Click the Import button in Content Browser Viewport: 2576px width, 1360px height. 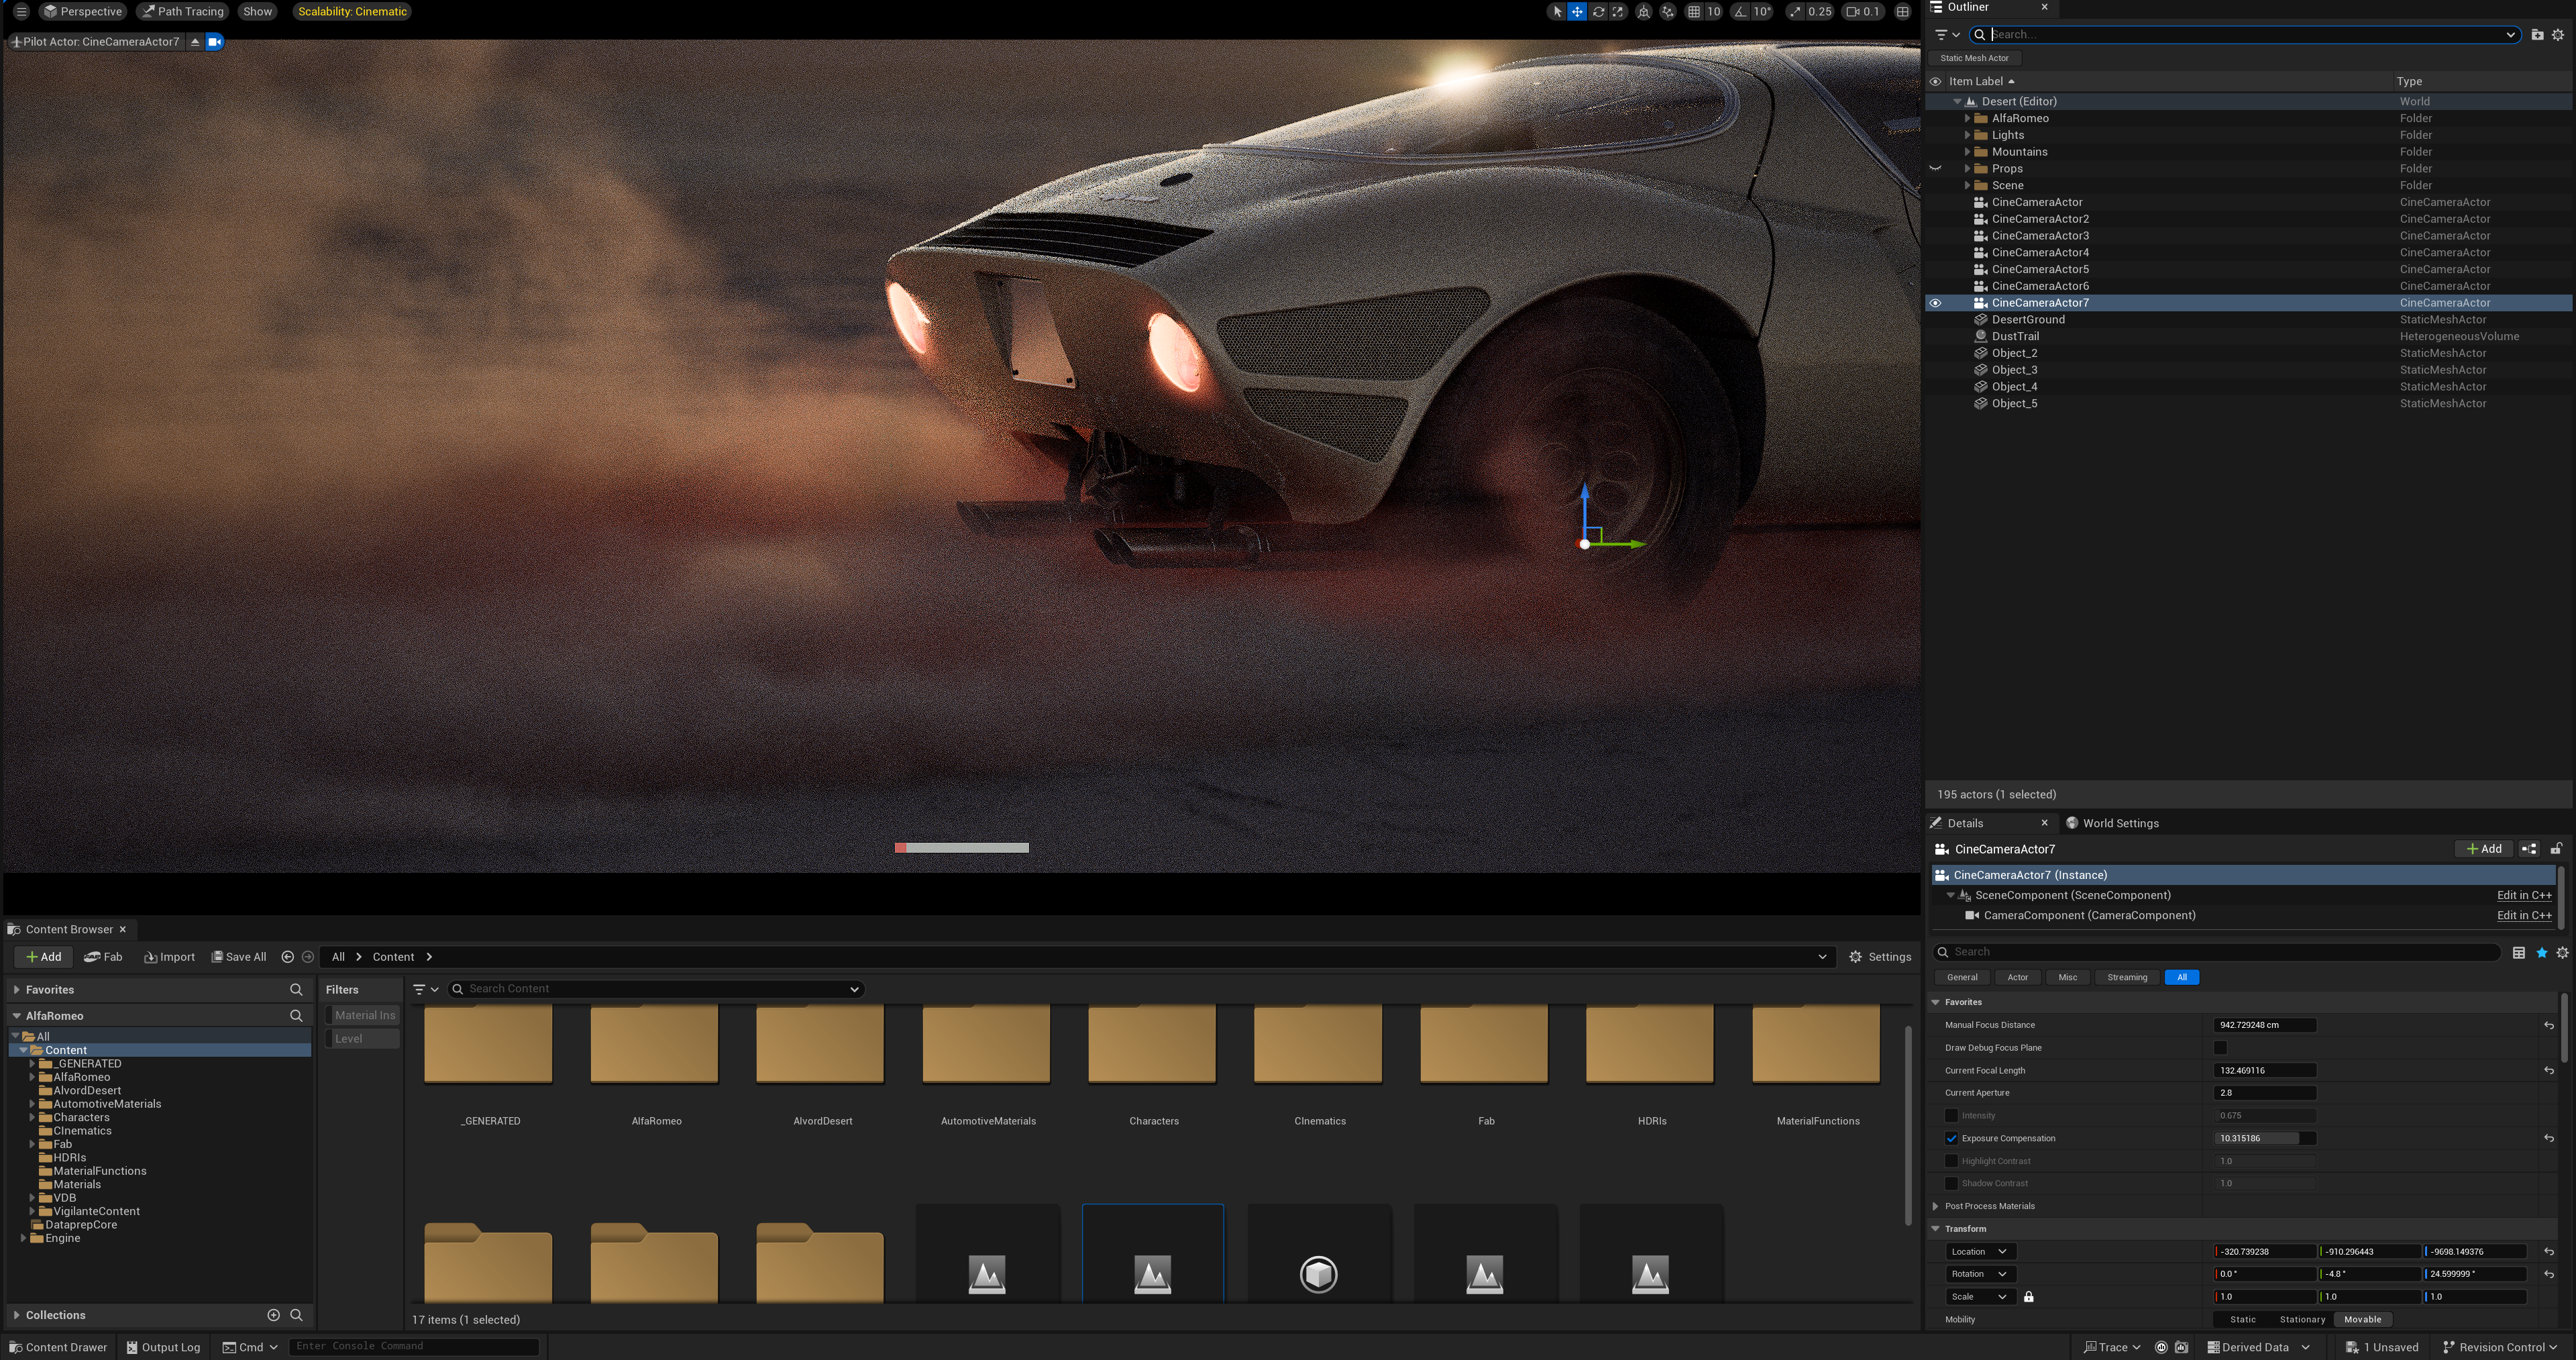(x=169, y=957)
